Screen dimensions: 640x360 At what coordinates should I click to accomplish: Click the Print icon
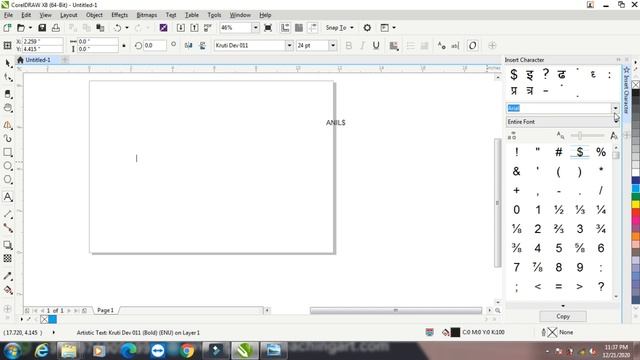point(56,28)
